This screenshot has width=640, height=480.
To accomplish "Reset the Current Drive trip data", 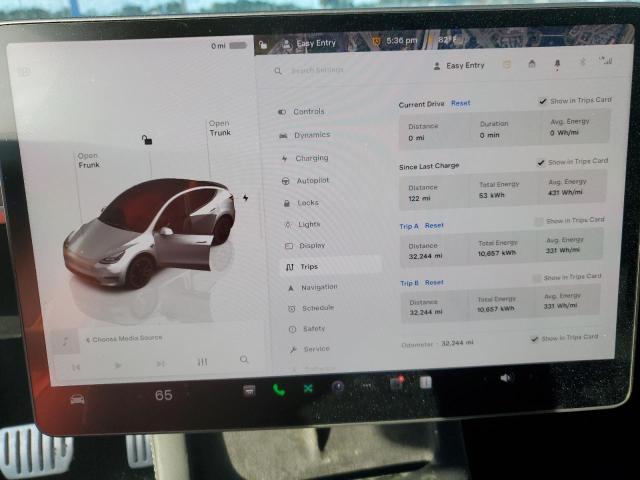I will tap(461, 103).
